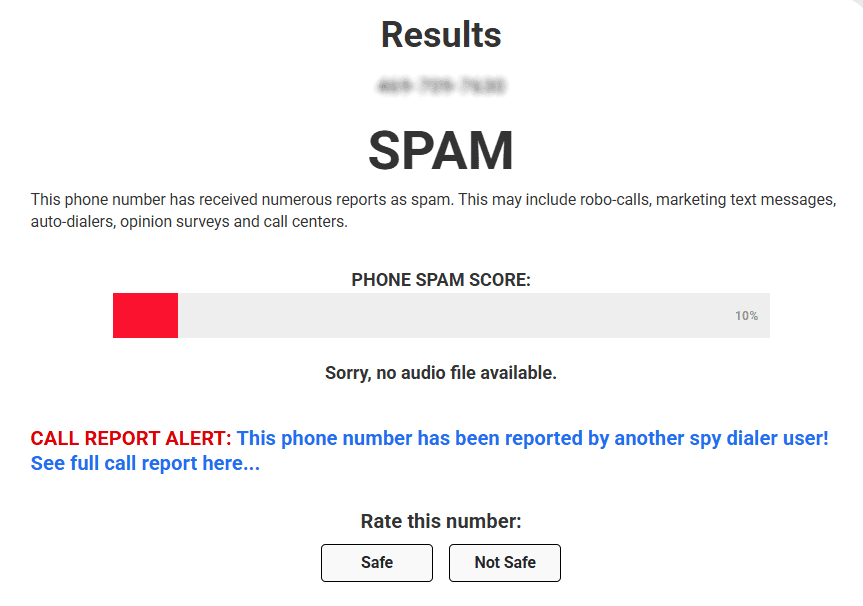
Task: Click the See full call report here text
Action: coord(145,463)
